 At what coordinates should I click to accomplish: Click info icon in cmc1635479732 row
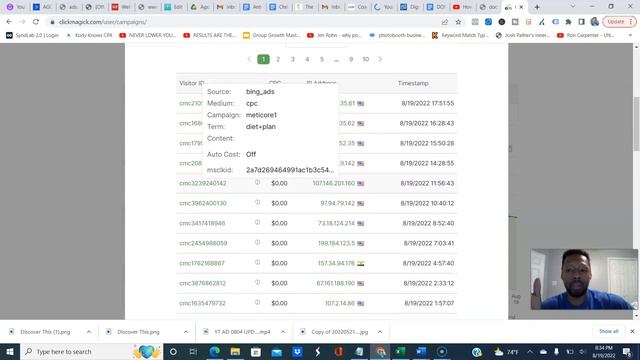pyautogui.click(x=258, y=302)
